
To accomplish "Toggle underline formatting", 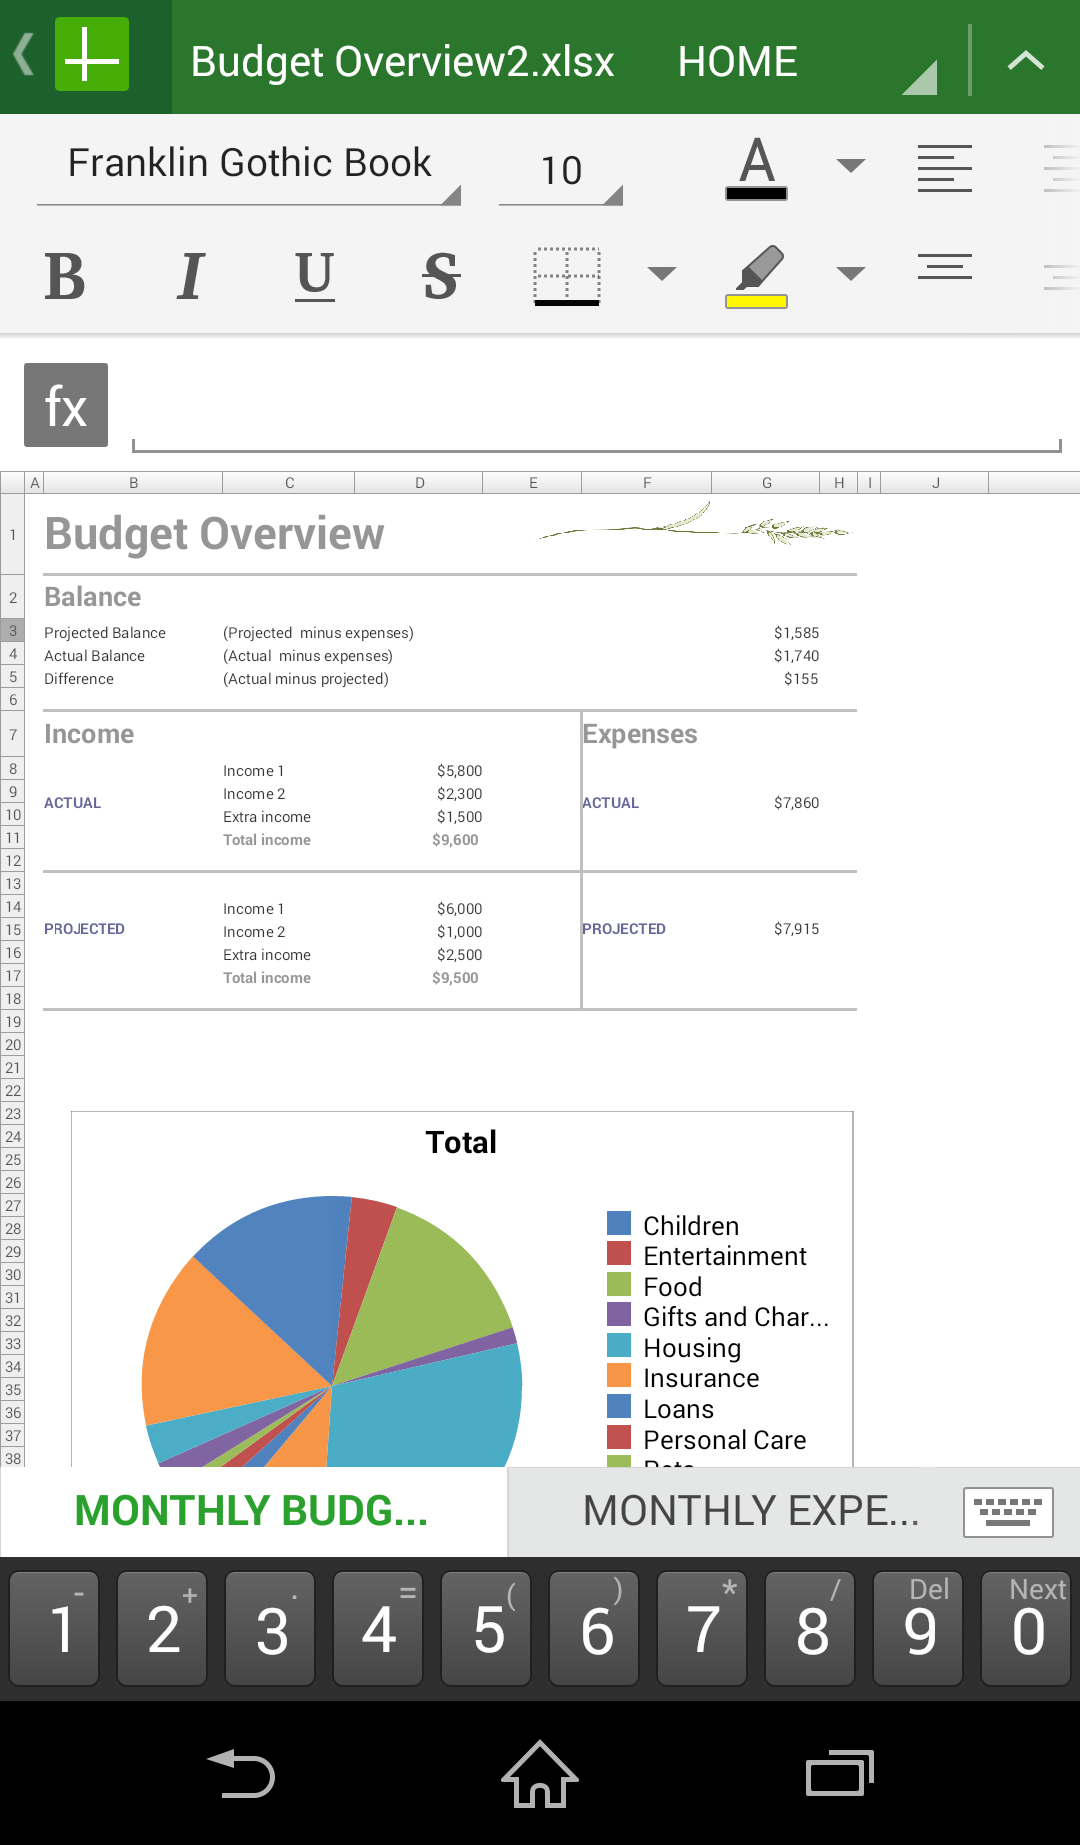I will tap(315, 276).
